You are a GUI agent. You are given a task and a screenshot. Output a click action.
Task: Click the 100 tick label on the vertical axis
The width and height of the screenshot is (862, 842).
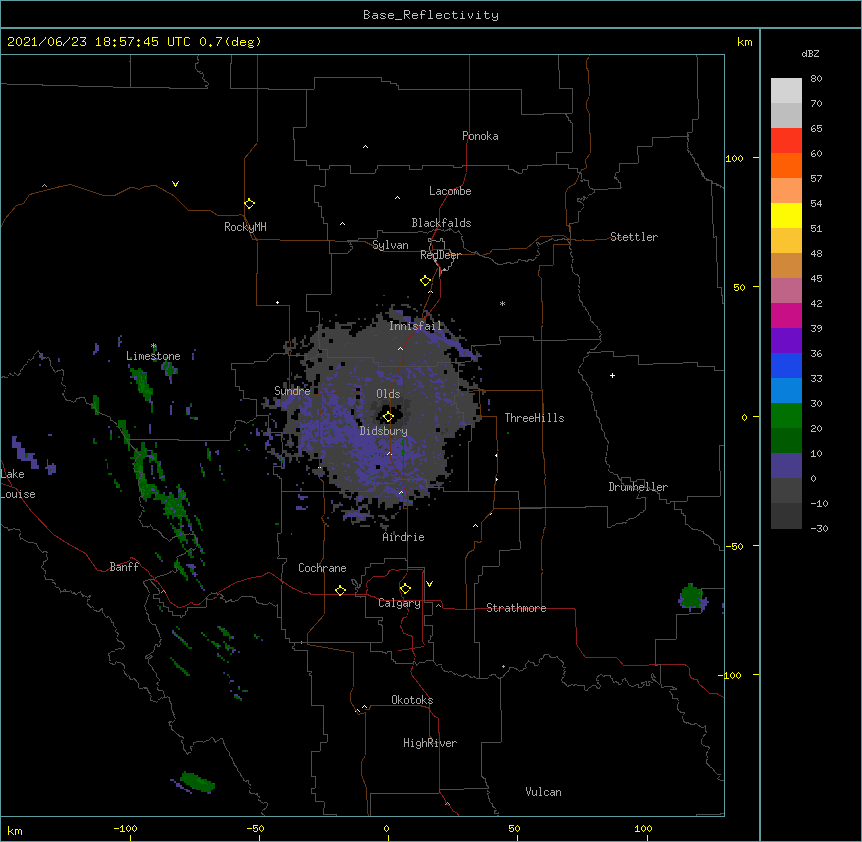[734, 158]
